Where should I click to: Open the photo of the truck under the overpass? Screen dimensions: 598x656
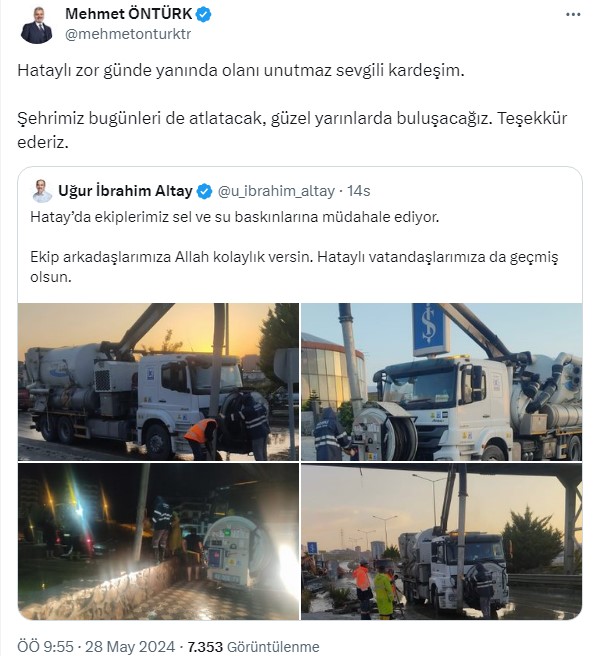pos(441,541)
